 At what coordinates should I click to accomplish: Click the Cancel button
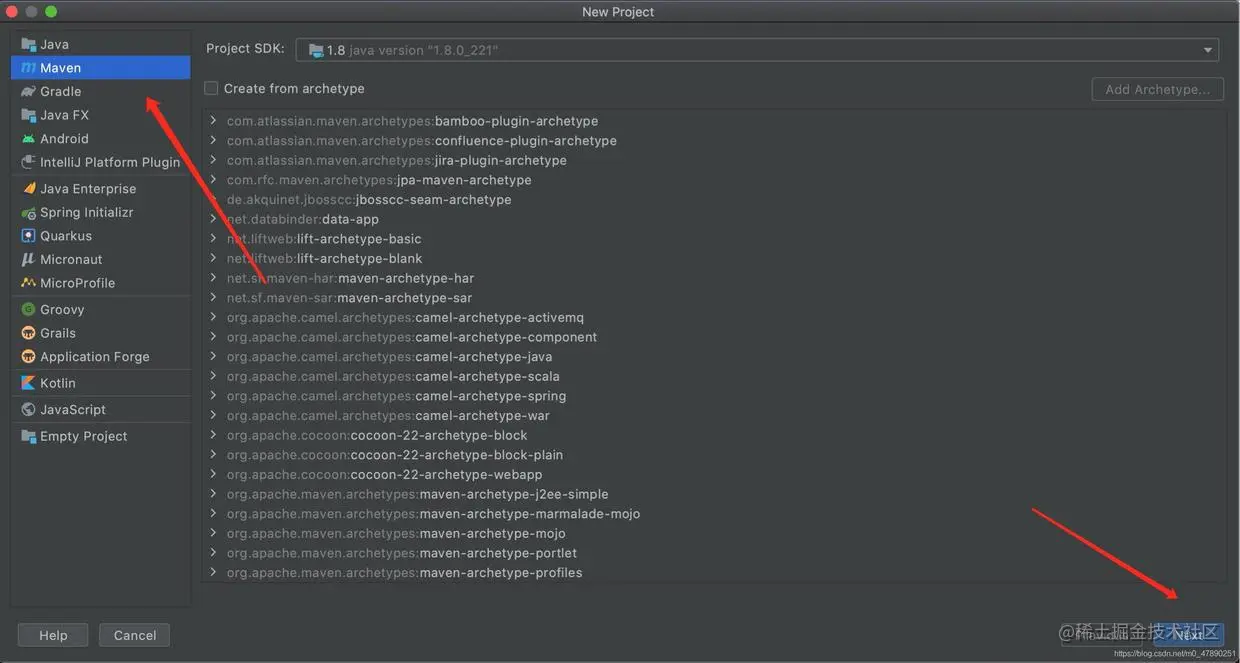pyautogui.click(x=135, y=635)
